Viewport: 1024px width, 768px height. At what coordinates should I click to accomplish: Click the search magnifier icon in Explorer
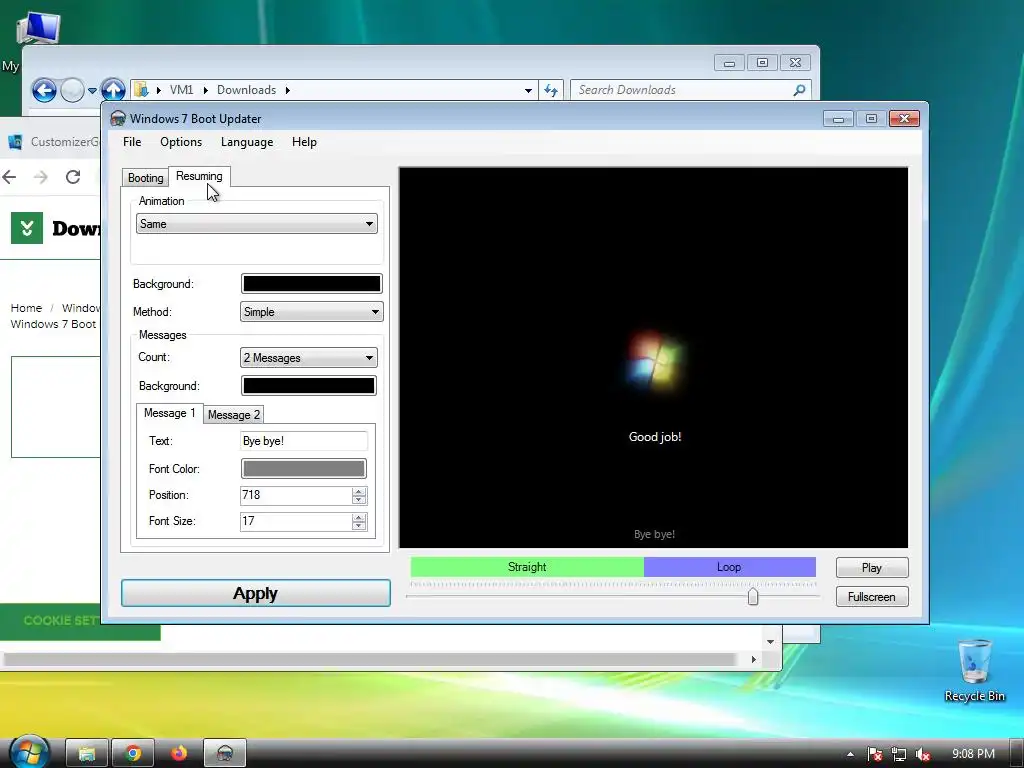[799, 90]
